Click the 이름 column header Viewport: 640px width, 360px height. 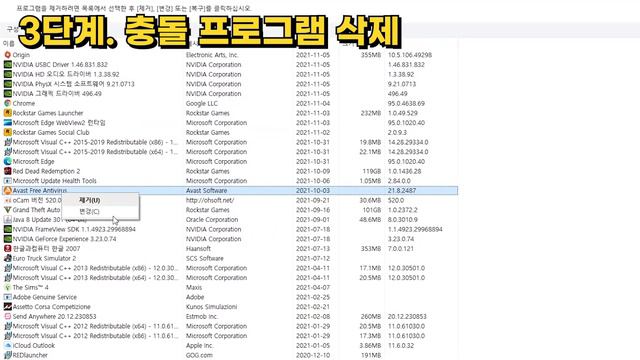[x=9, y=43]
